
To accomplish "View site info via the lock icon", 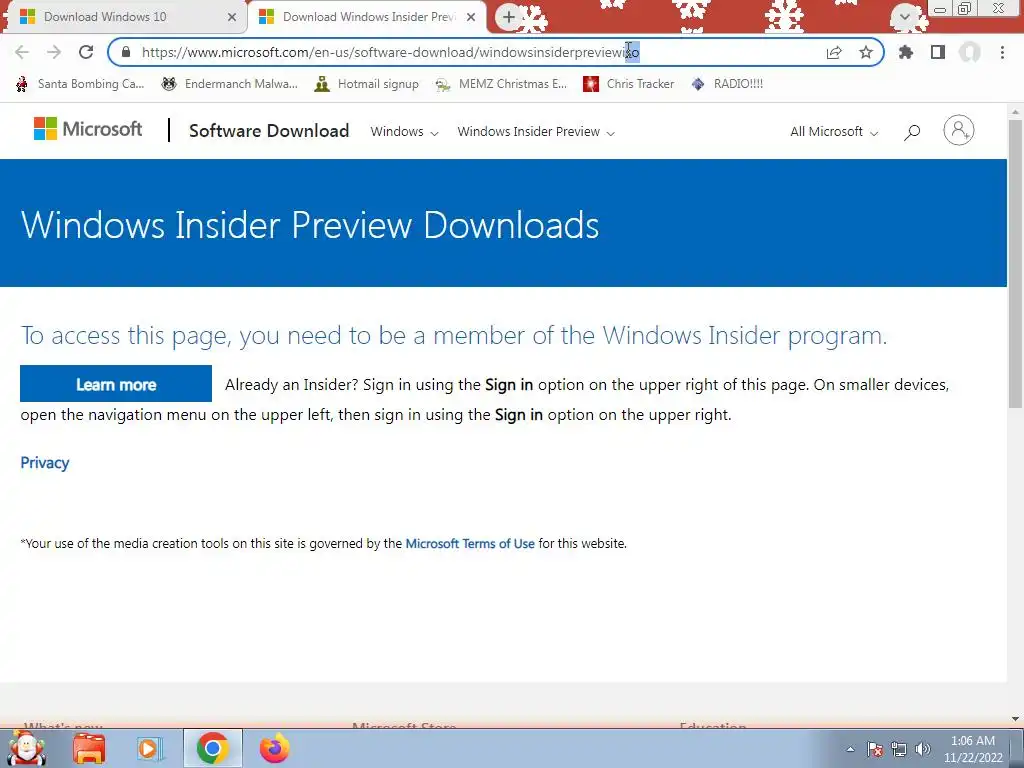I will point(126,52).
